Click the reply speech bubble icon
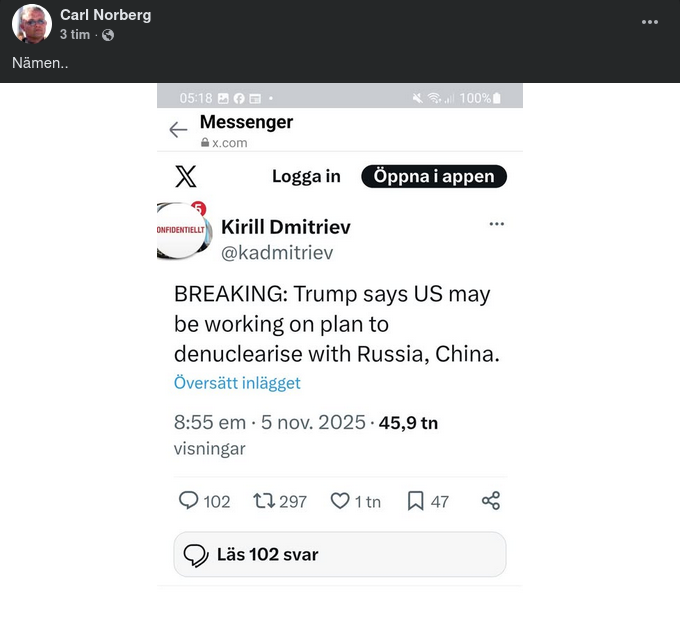 pyautogui.click(x=189, y=501)
